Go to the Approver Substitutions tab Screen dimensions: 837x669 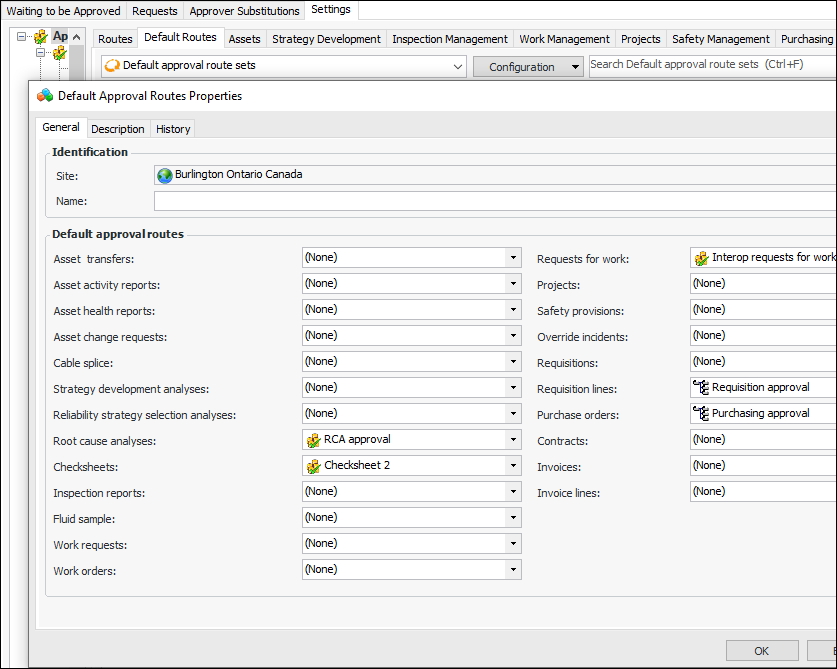[x=244, y=11]
